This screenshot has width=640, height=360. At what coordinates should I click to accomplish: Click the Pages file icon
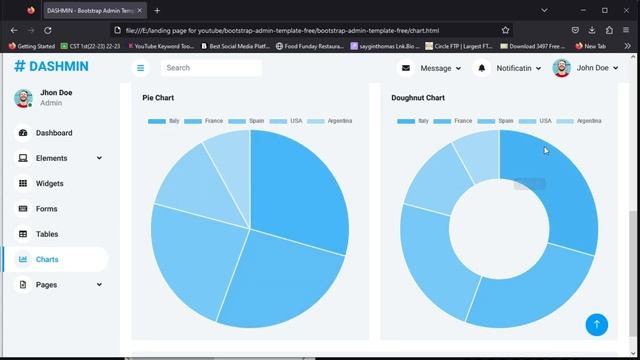click(x=23, y=285)
